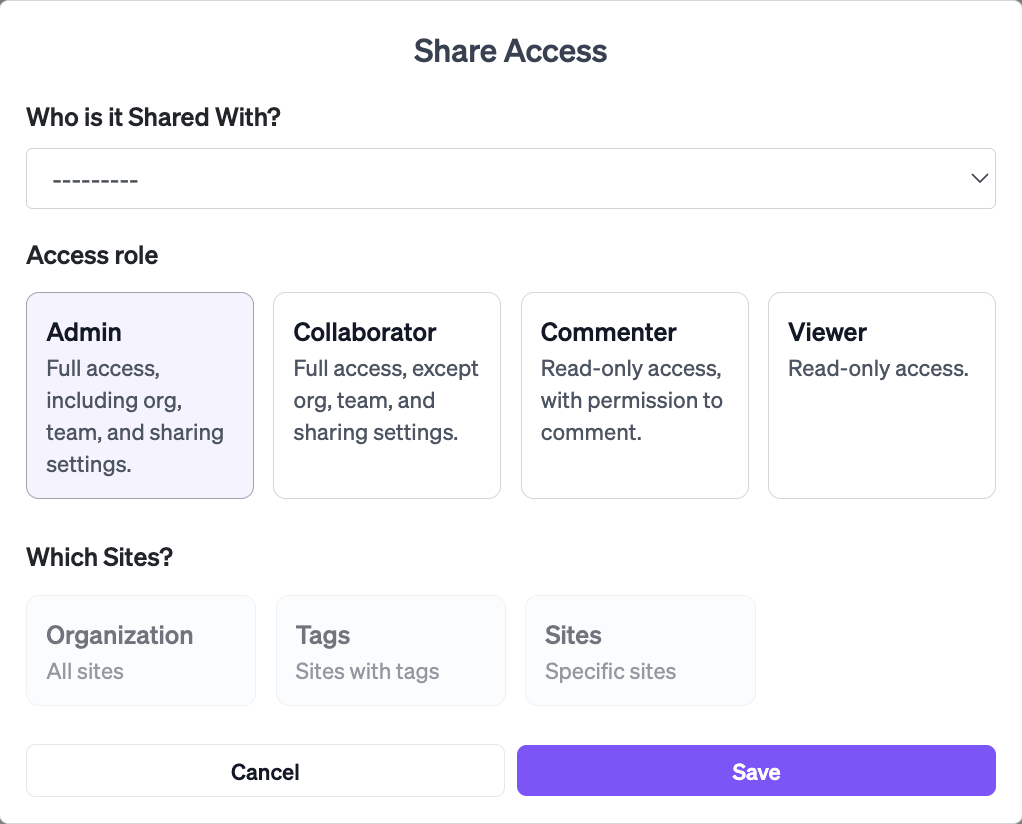The image size is (1022, 824).
Task: Save the share access settings
Action: (x=756, y=771)
